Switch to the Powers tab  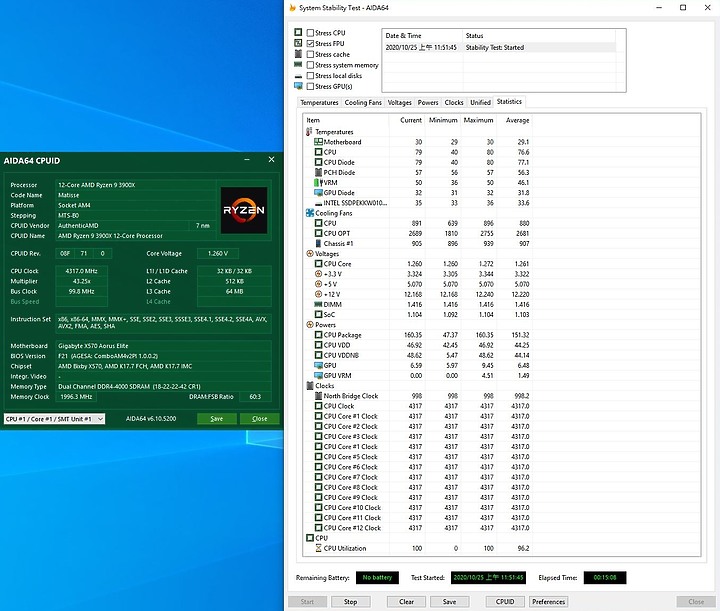tap(428, 102)
